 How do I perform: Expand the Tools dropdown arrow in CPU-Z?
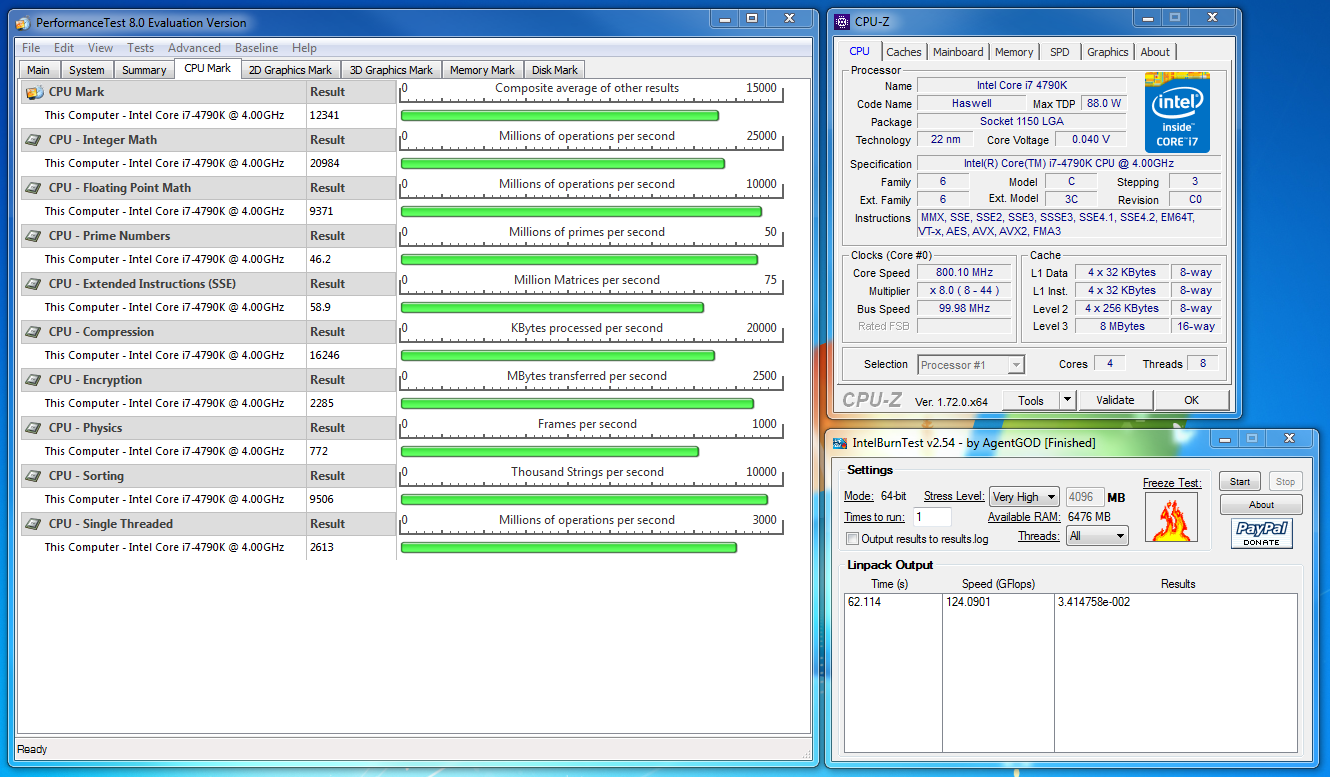point(1067,400)
